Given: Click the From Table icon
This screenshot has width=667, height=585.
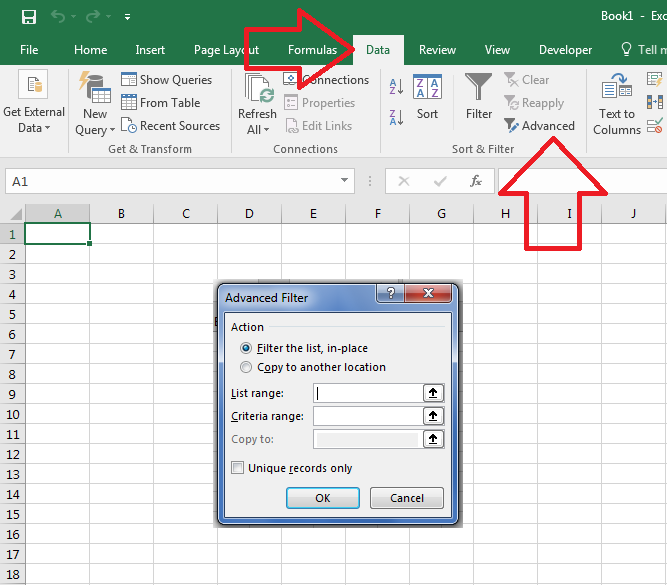Looking at the screenshot, I should click(130, 103).
